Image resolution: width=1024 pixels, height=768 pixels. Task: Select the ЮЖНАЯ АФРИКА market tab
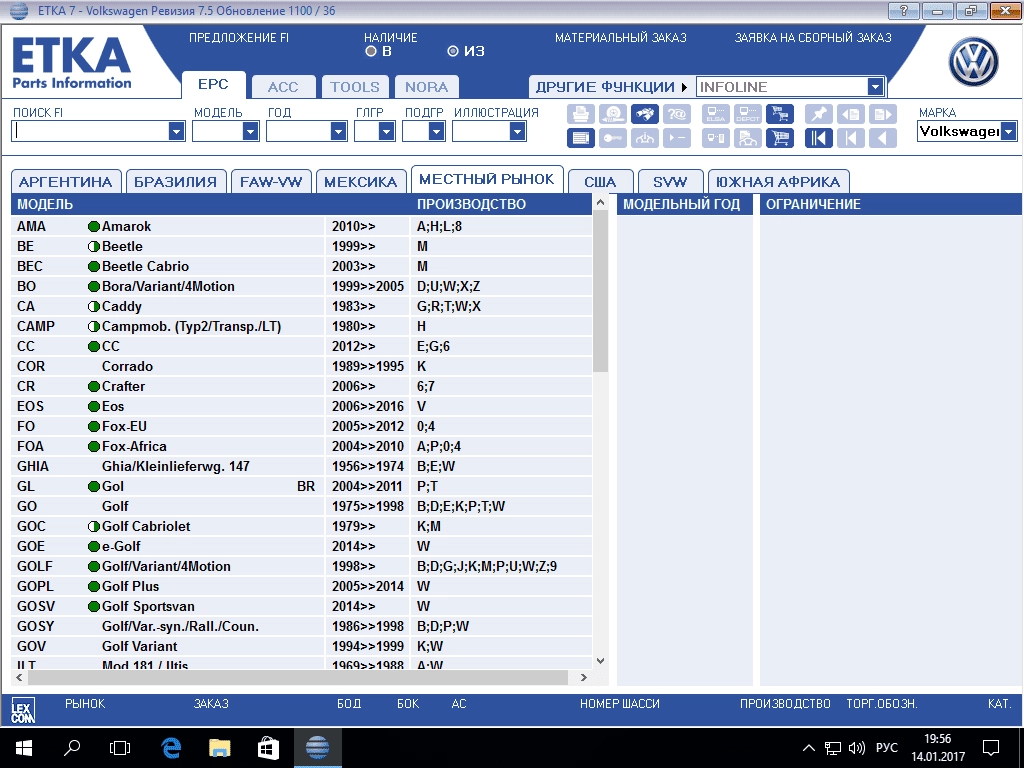(x=778, y=182)
